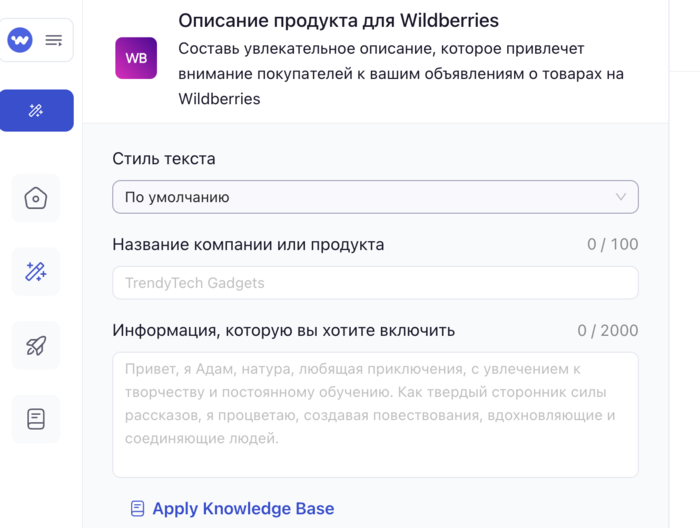Click the purple WB Wildberries logo

(x=136, y=58)
